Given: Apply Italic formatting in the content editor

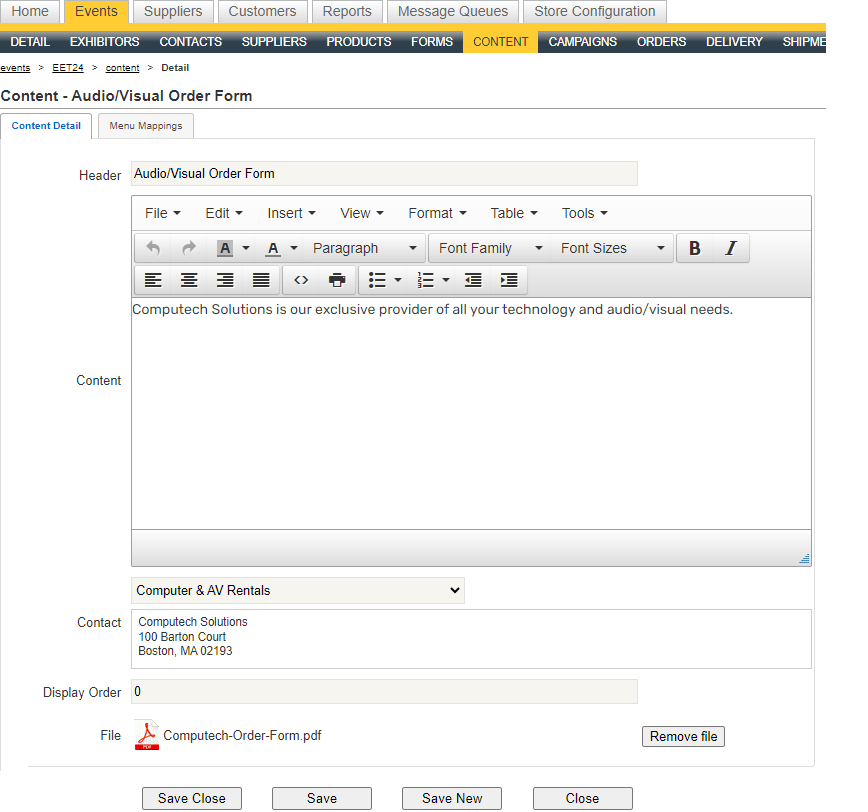Looking at the screenshot, I should coord(731,248).
